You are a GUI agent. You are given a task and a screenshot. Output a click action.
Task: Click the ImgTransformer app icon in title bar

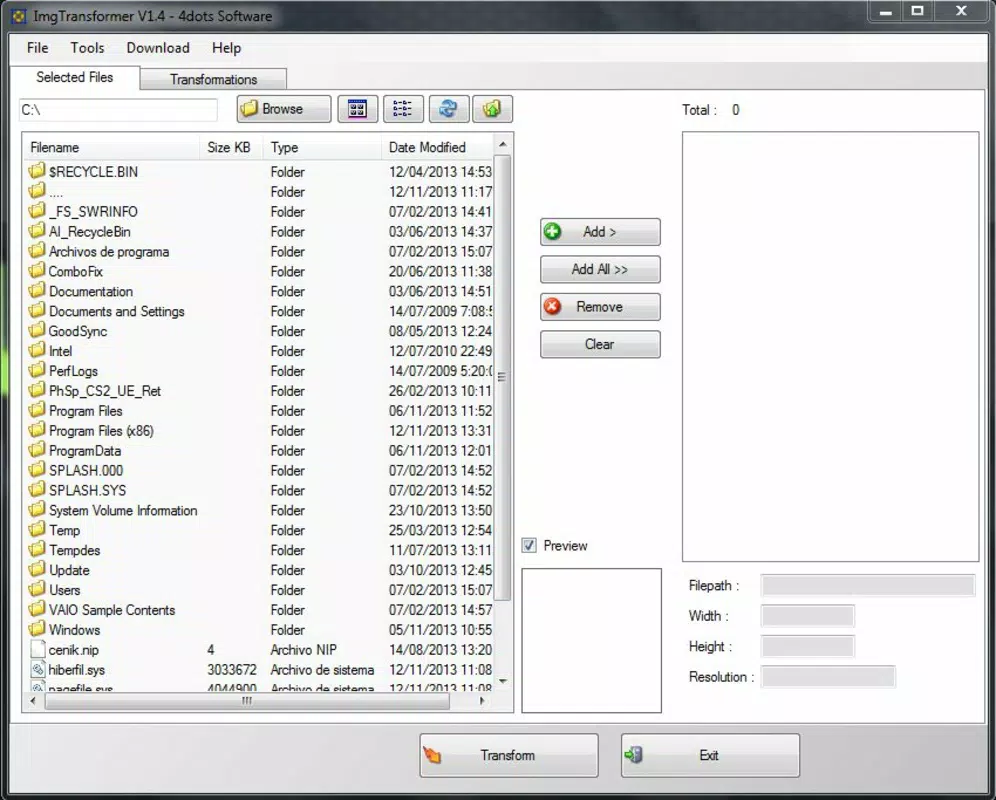19,16
